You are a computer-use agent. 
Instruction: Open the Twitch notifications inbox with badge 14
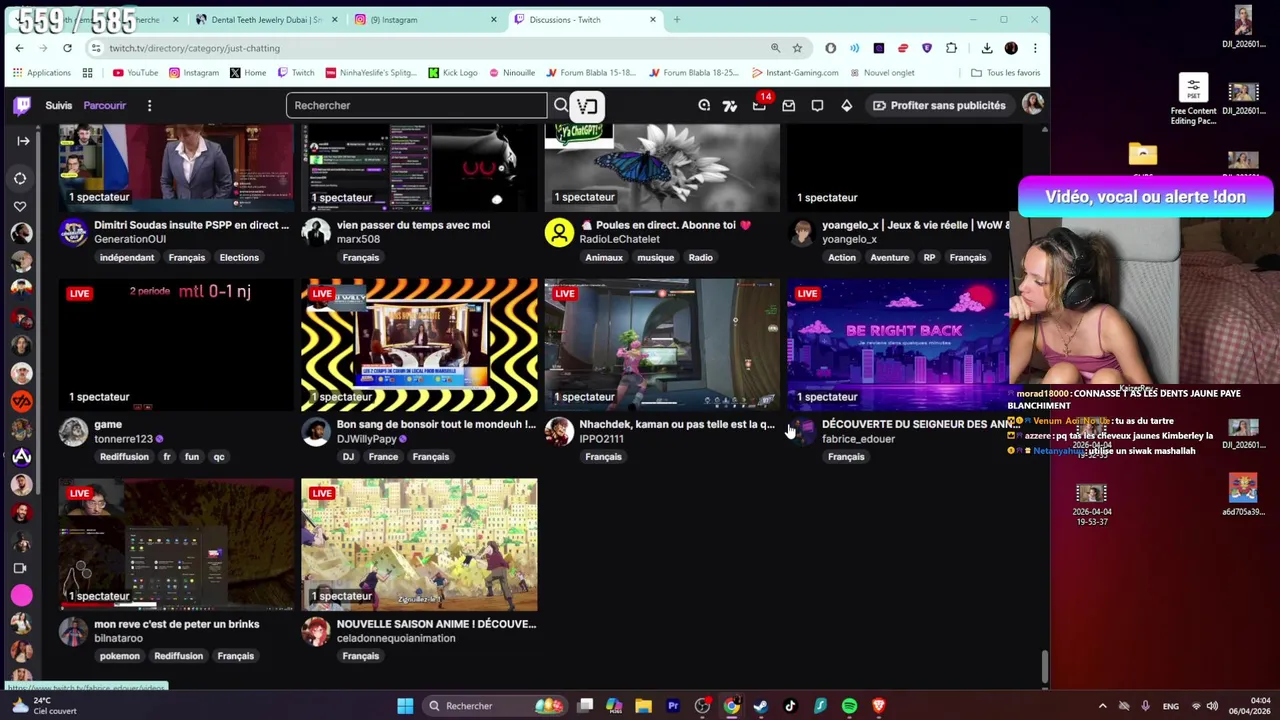click(x=760, y=105)
